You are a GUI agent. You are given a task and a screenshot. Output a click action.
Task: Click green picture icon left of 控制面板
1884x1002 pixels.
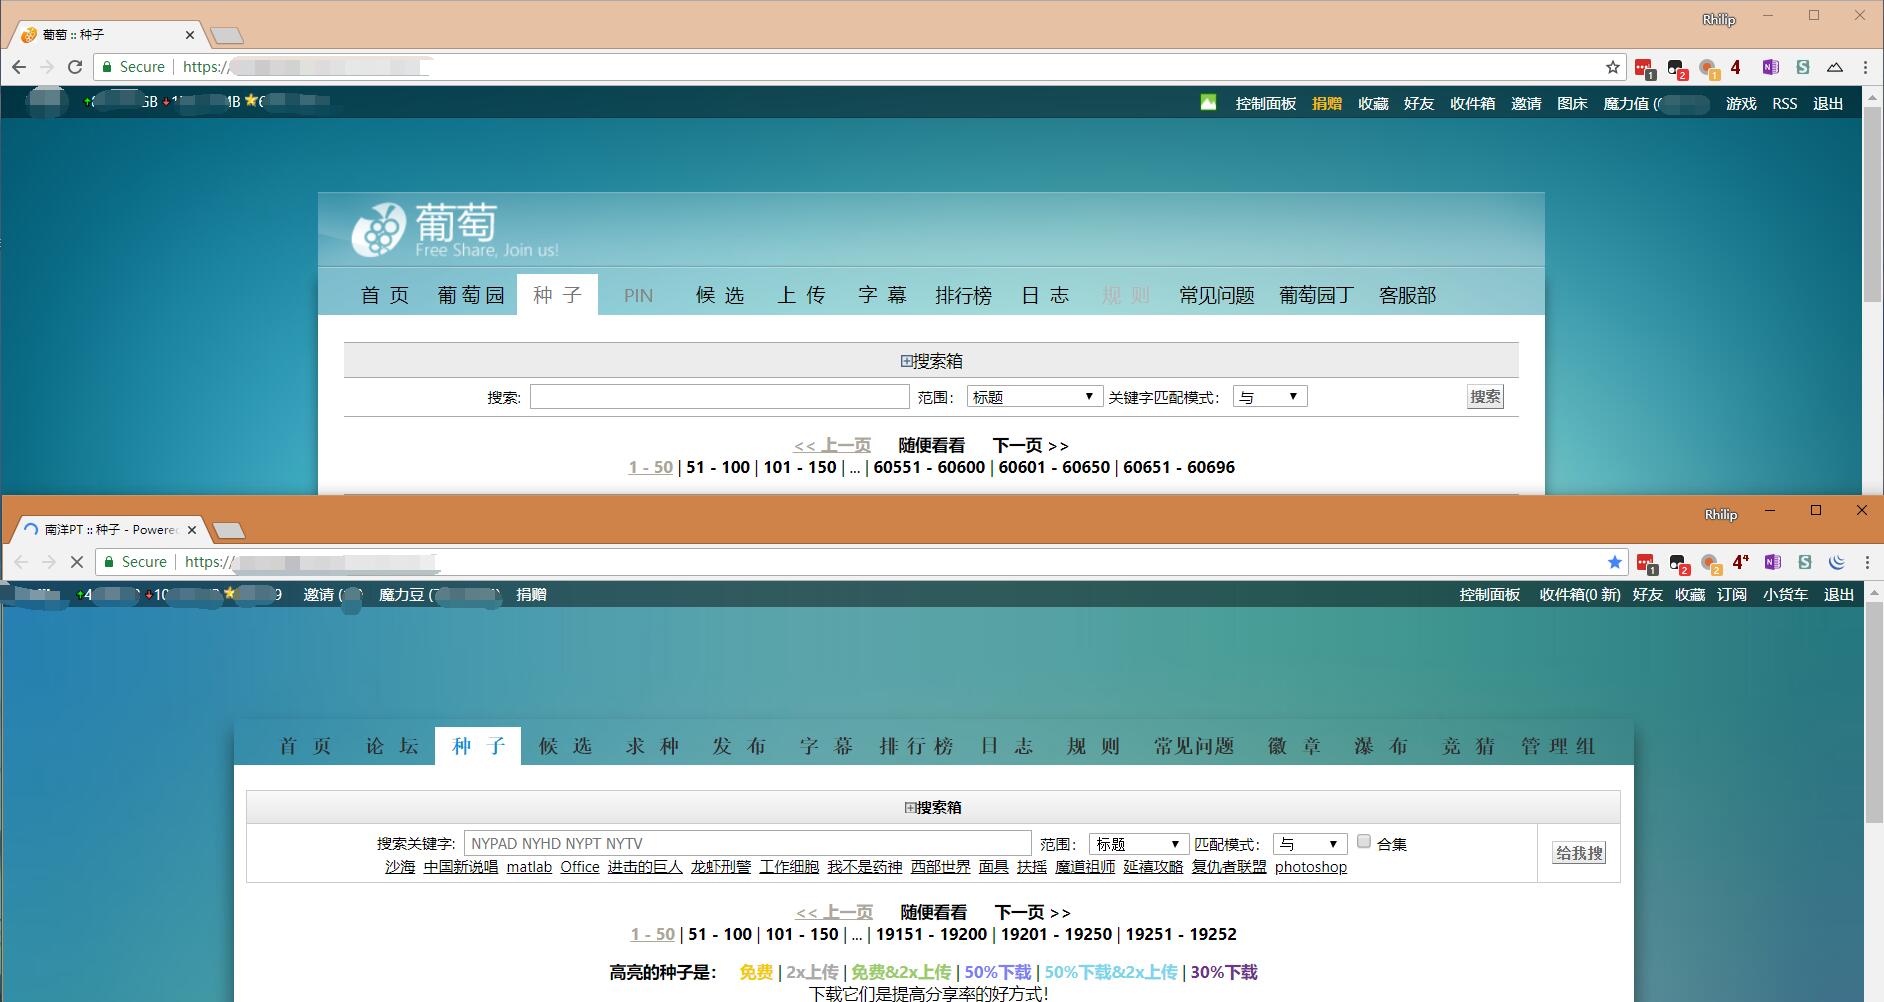1208,102
